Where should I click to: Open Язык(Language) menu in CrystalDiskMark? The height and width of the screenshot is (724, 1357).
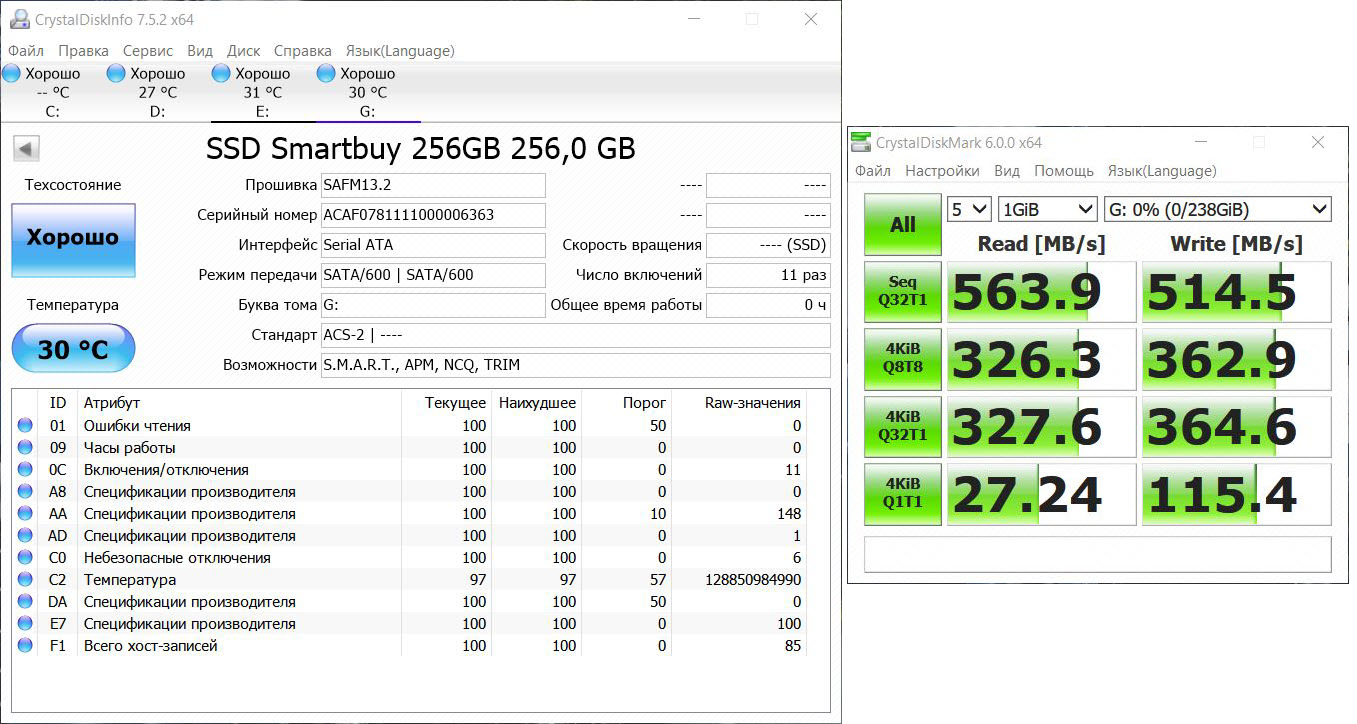[x=1162, y=171]
